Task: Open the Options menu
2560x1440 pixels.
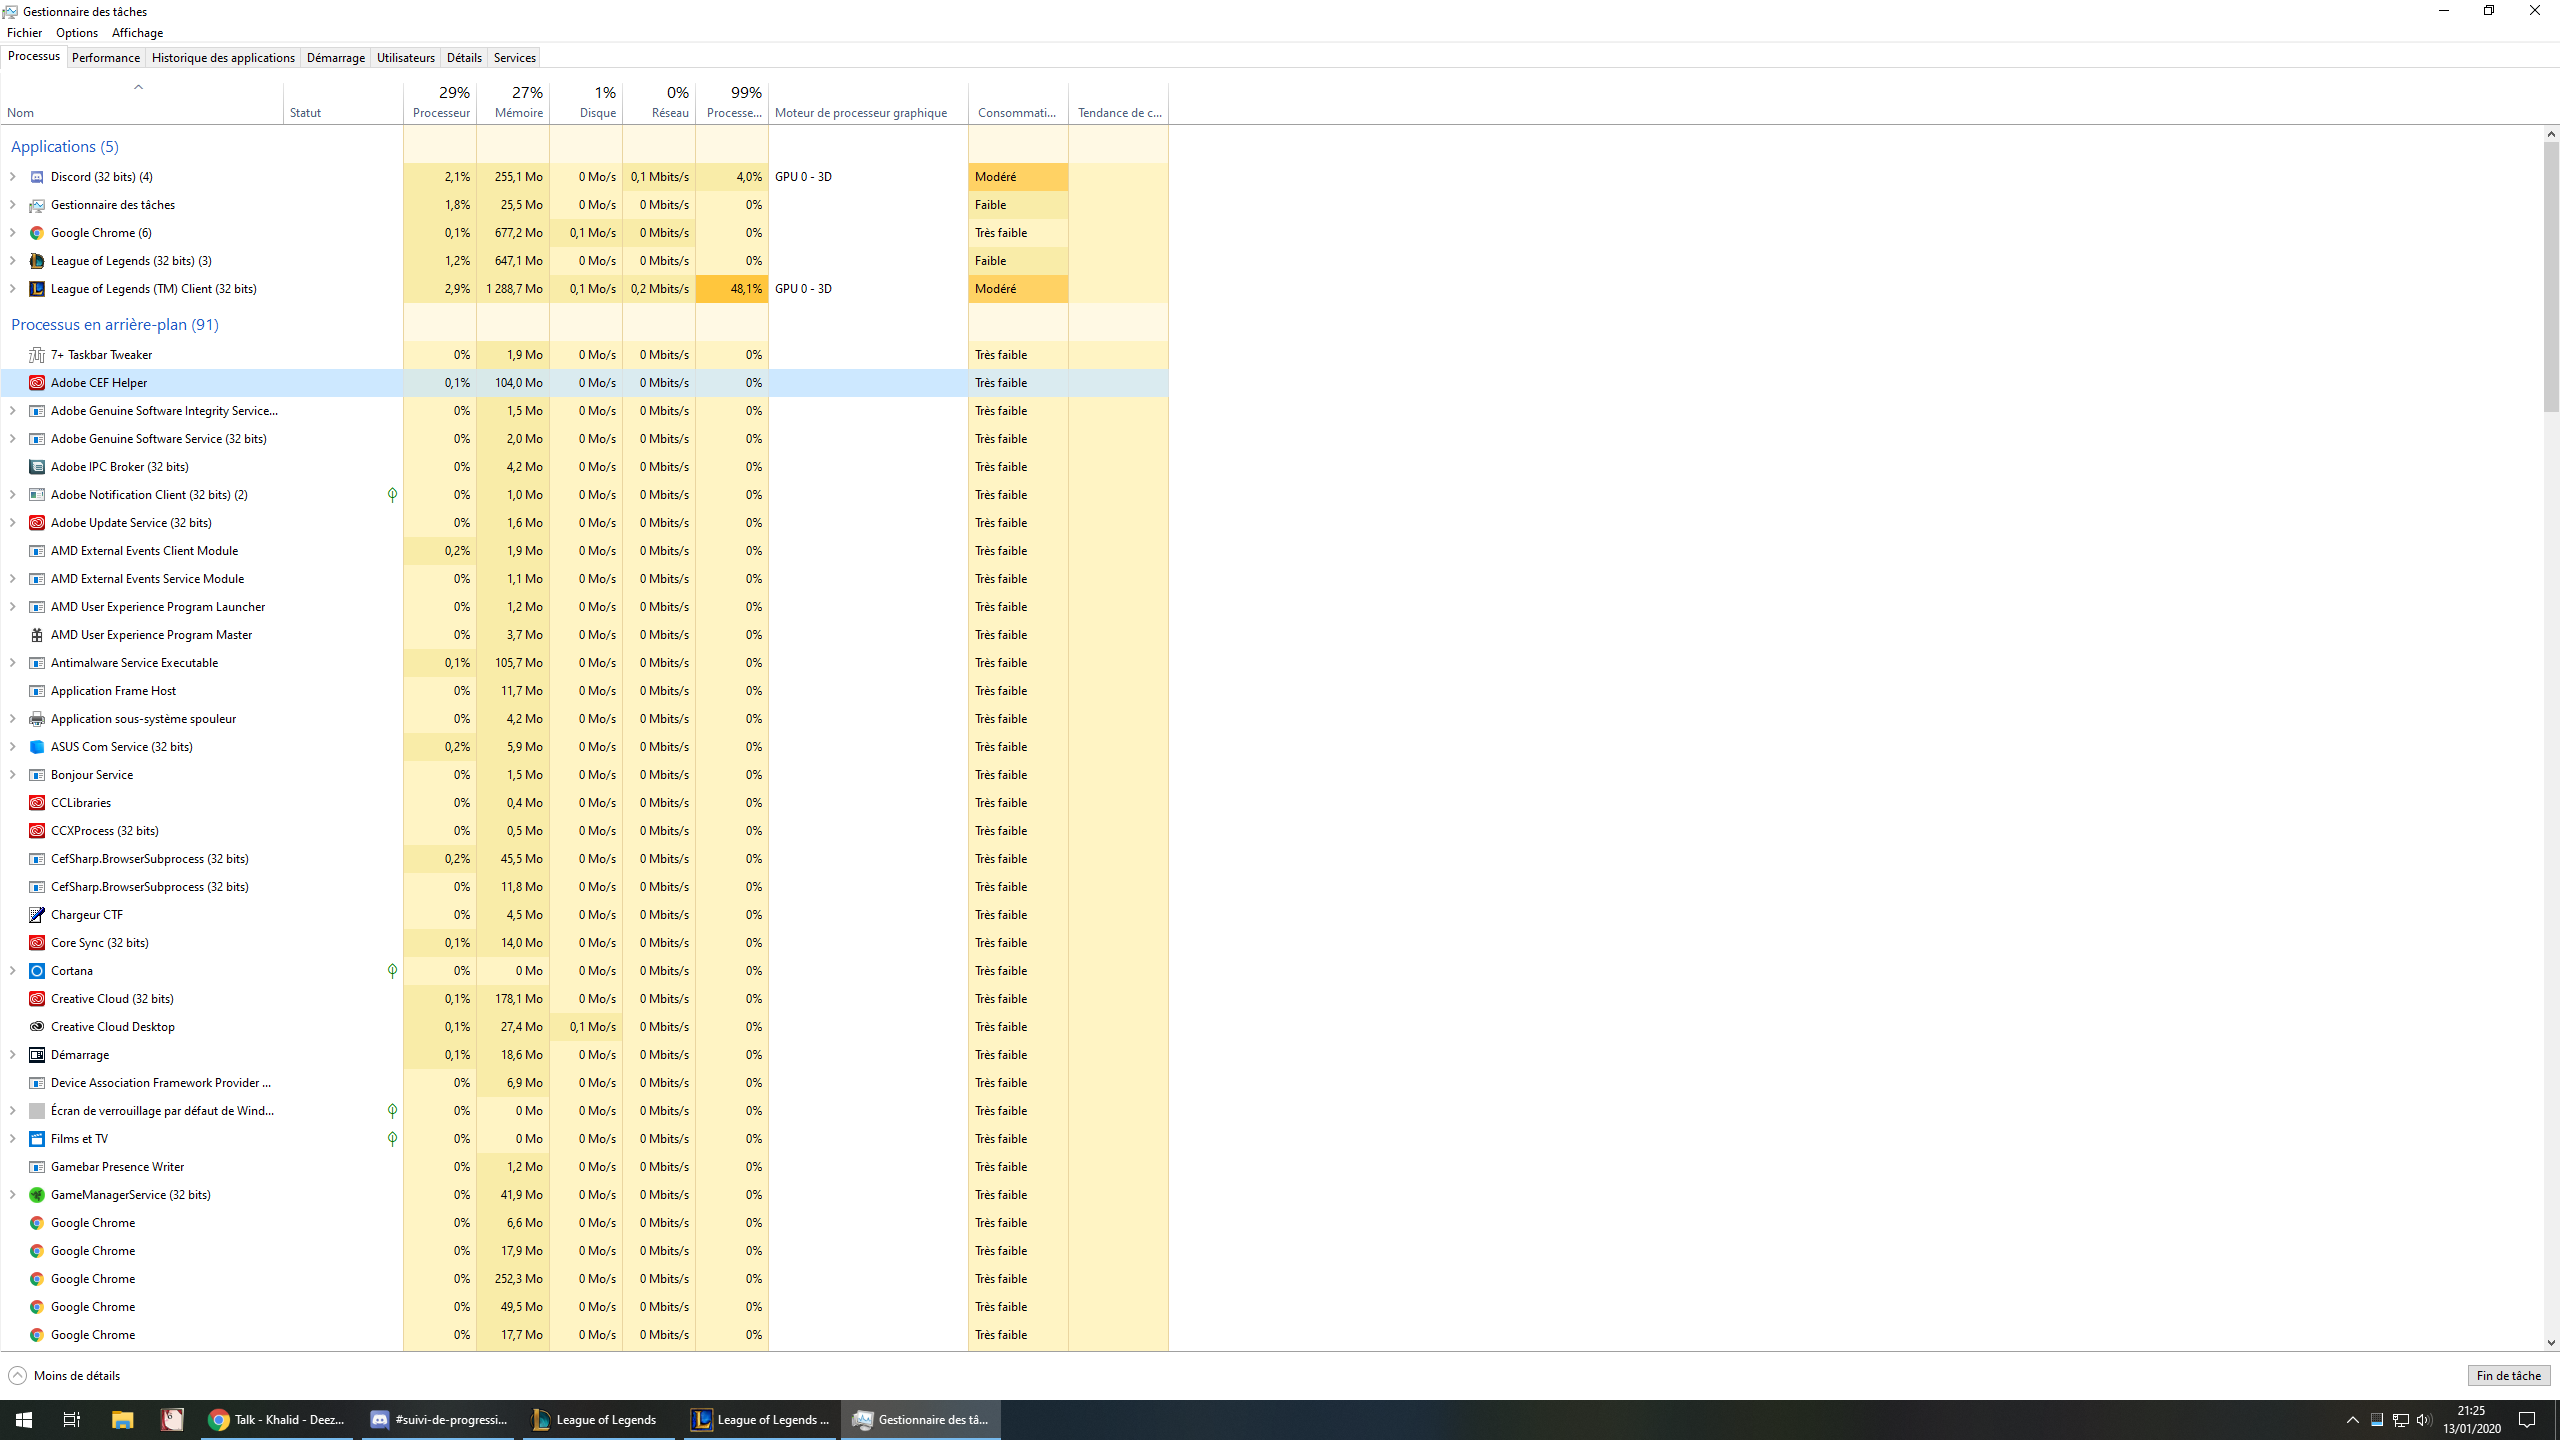Action: 77,33
